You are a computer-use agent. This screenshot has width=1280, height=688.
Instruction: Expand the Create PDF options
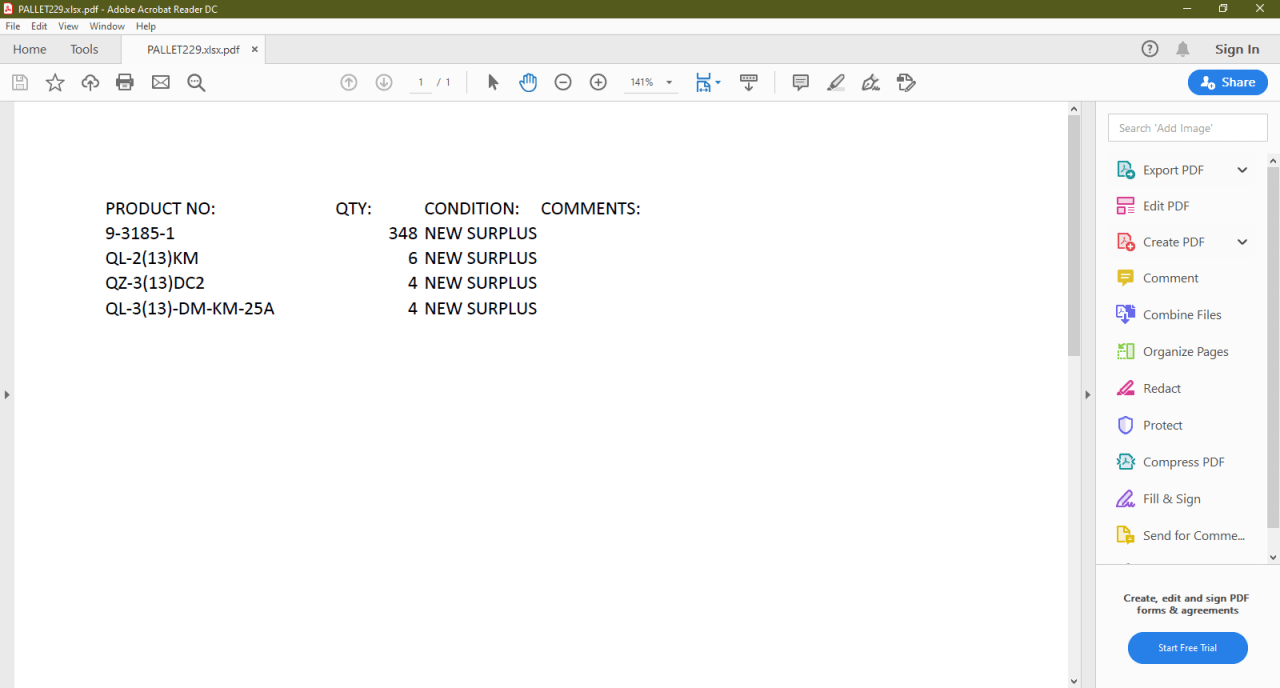pyautogui.click(x=1242, y=242)
